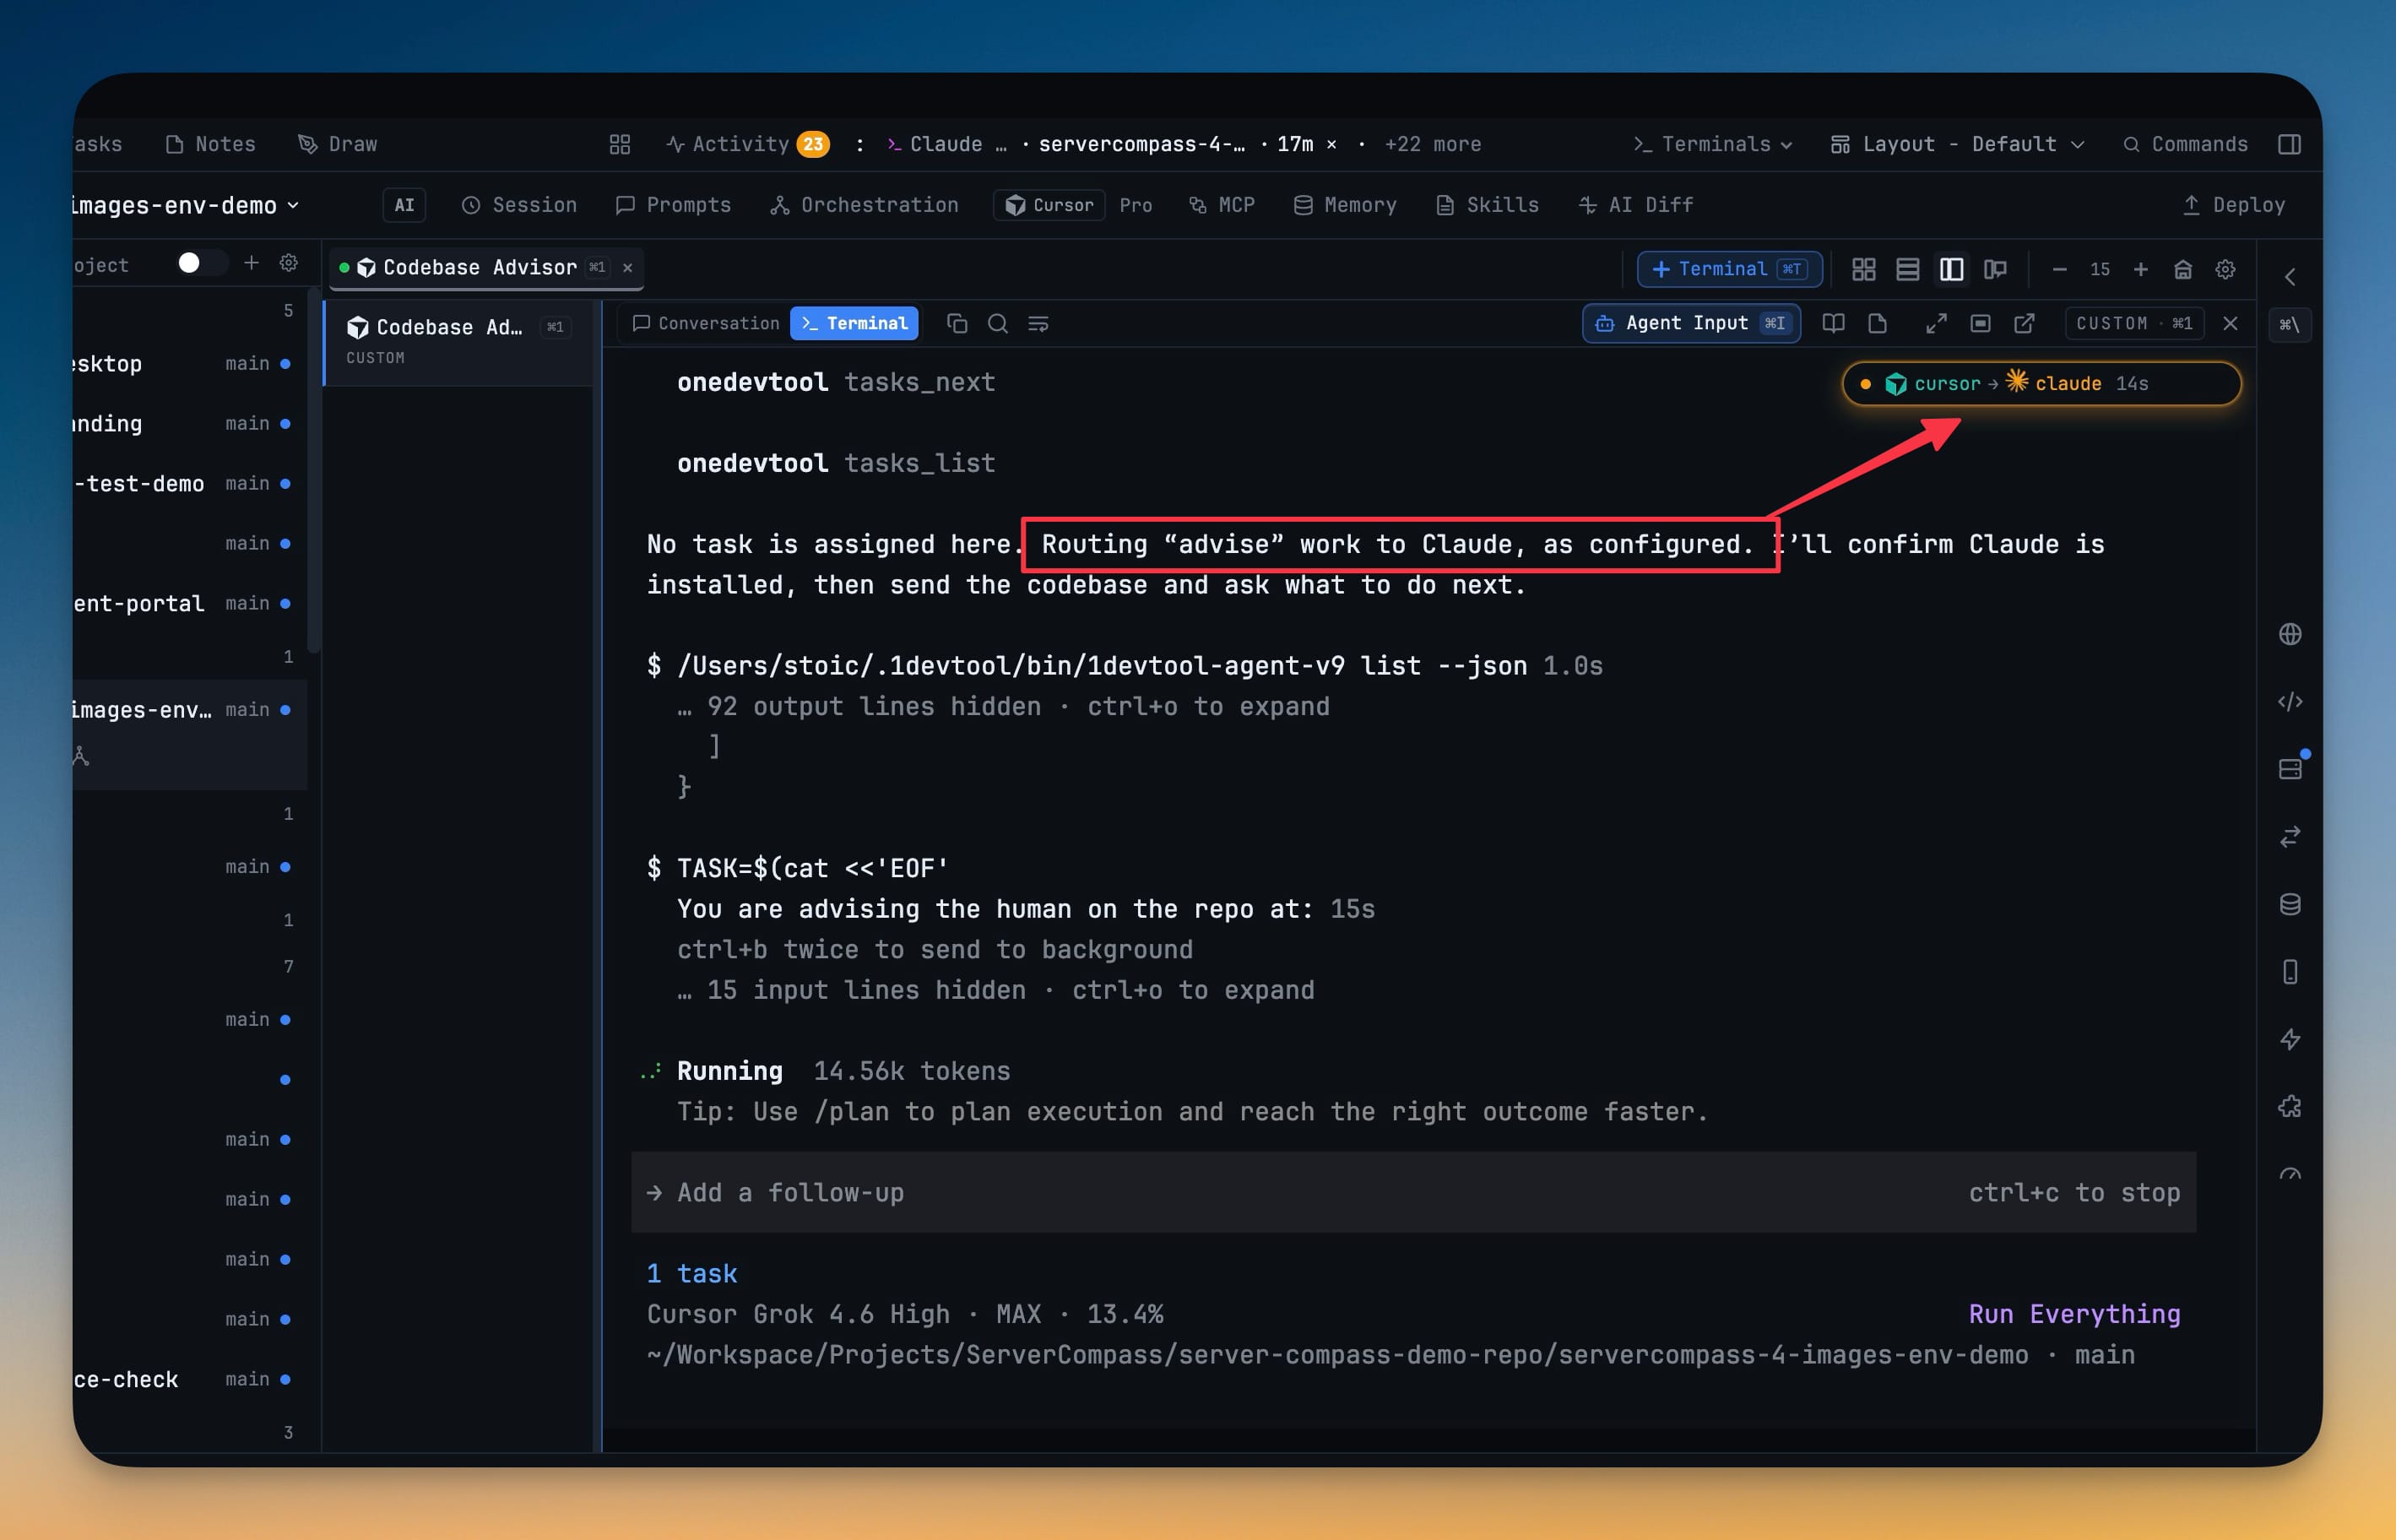This screenshot has height=1540, width=2396.
Task: Show the +22 more sessions
Action: [x=1432, y=144]
